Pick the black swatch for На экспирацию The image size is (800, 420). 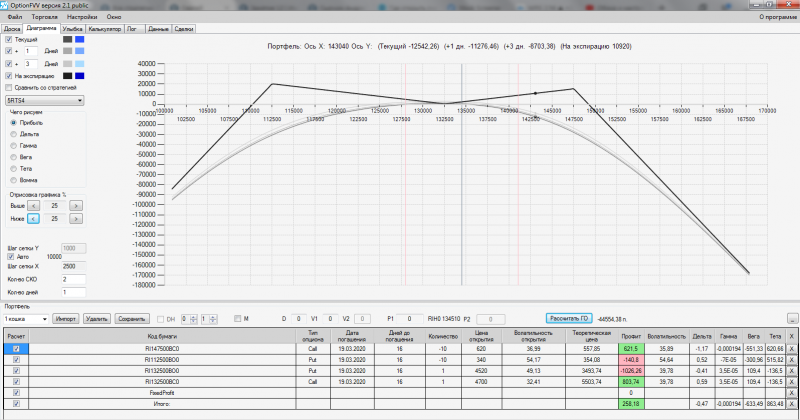(x=67, y=76)
